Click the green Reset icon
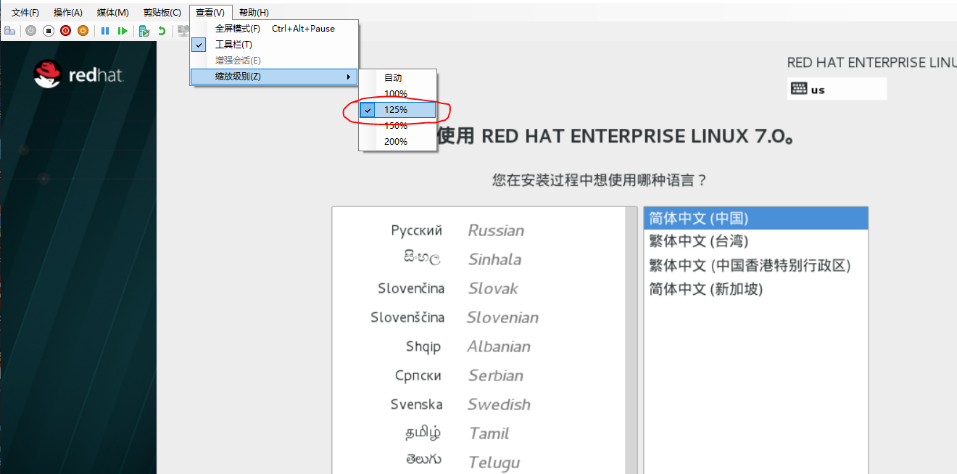Screen dimensions: 957x474 point(122,31)
